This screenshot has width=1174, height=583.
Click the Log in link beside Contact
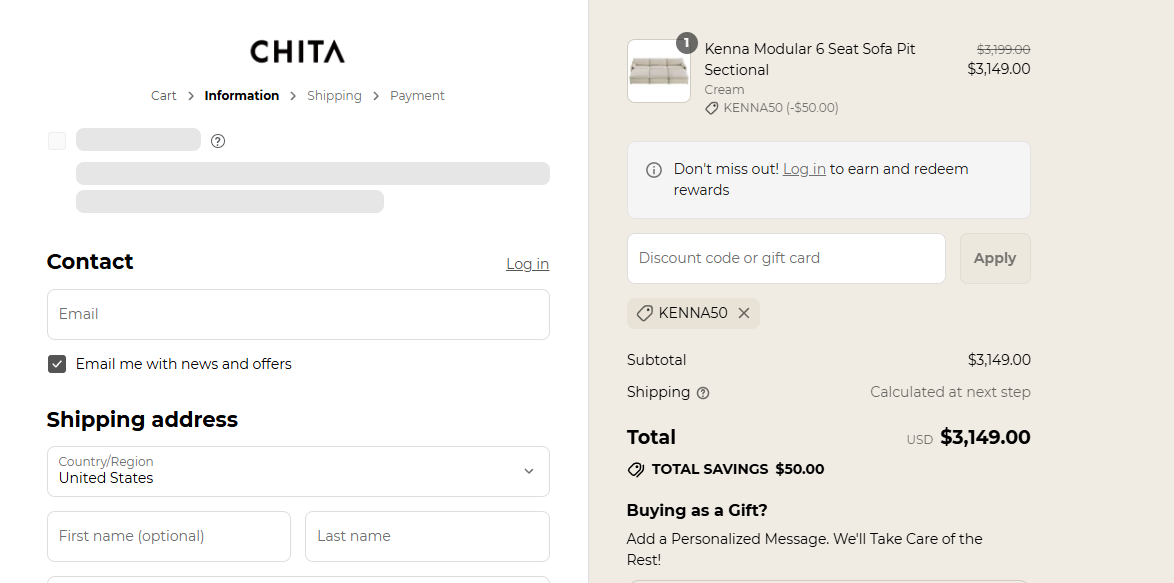click(527, 264)
